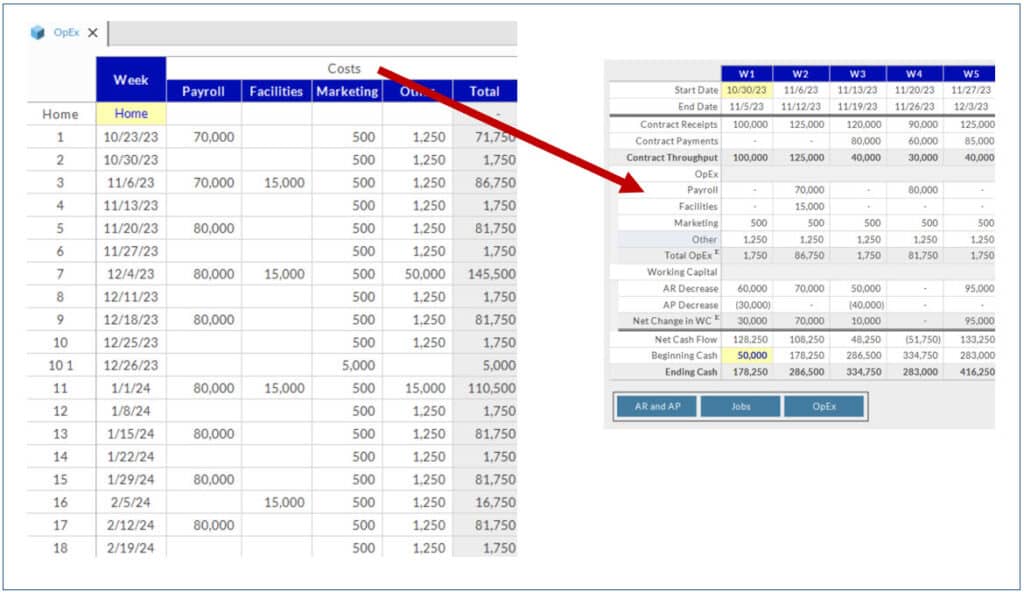Select the W3 column header
Image resolution: width=1024 pixels, height=592 pixels.
click(x=857, y=74)
